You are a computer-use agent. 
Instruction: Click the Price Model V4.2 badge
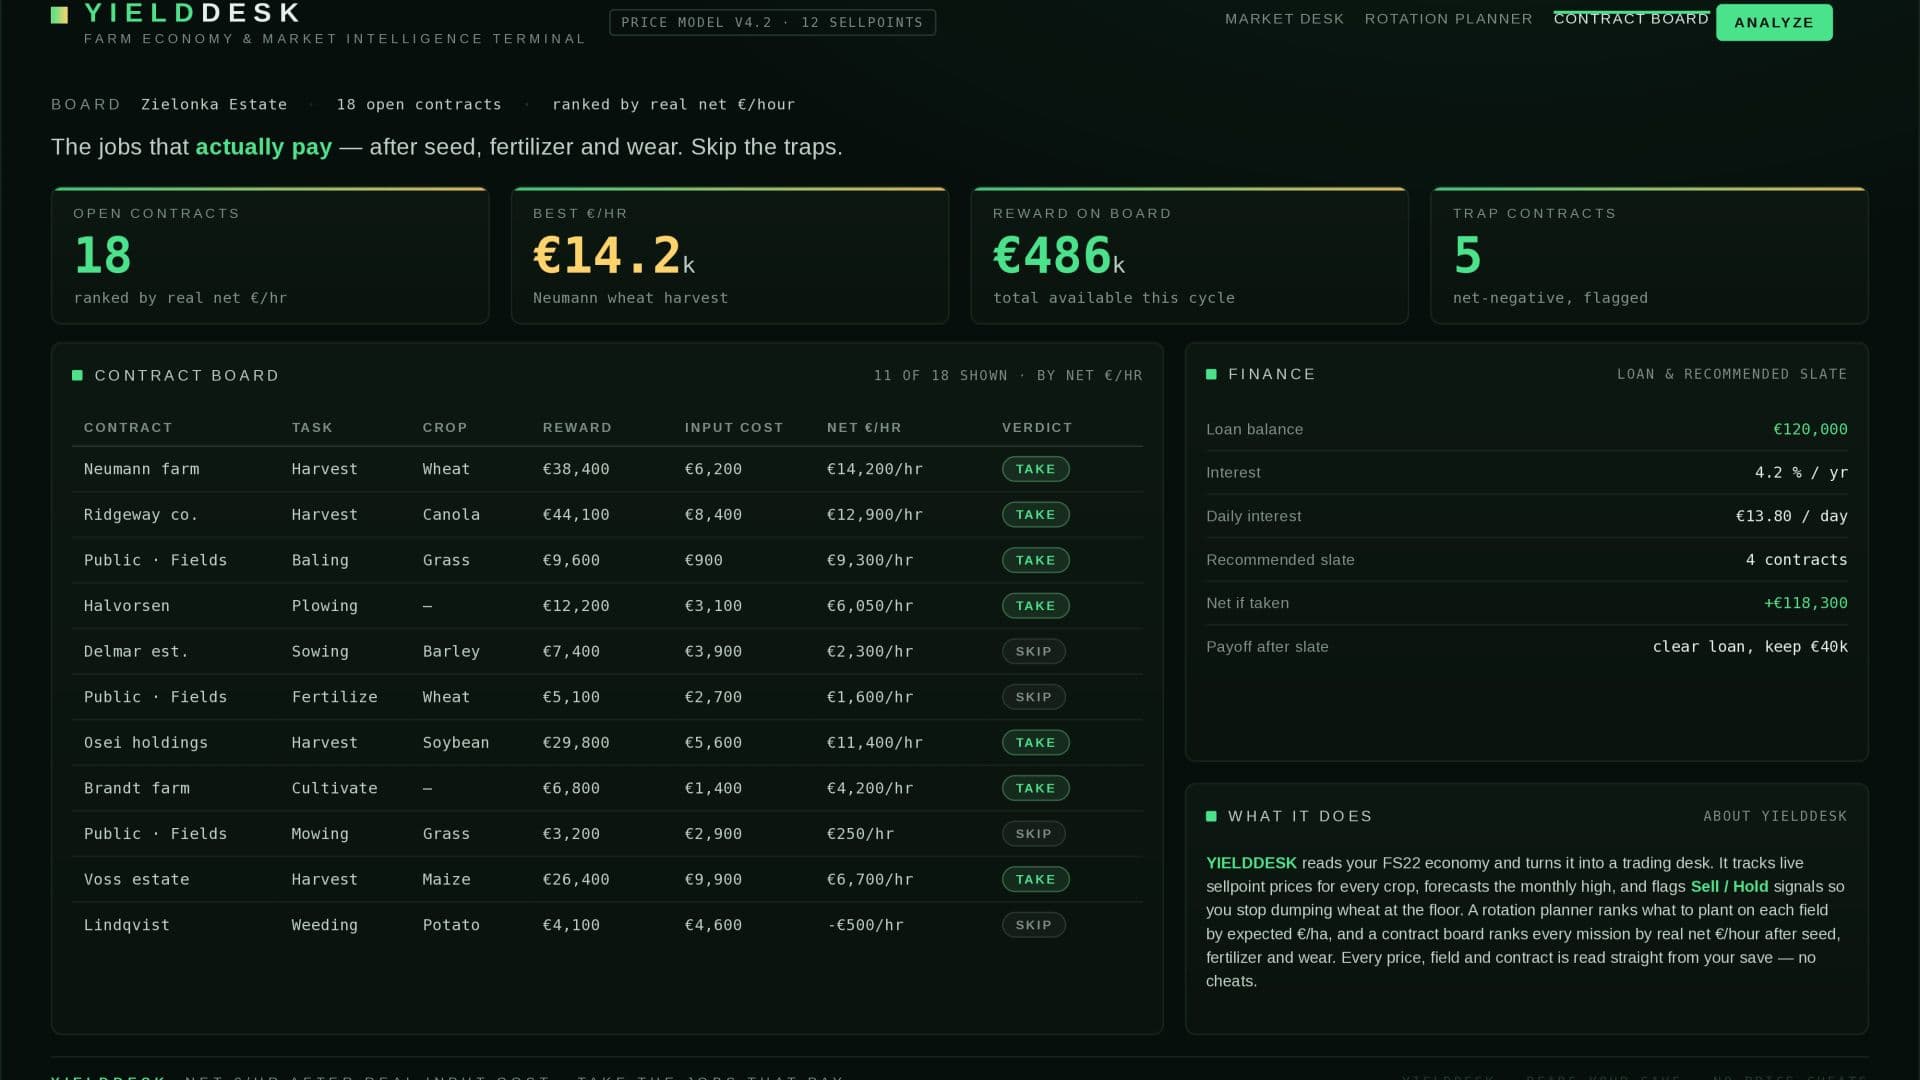pos(772,22)
